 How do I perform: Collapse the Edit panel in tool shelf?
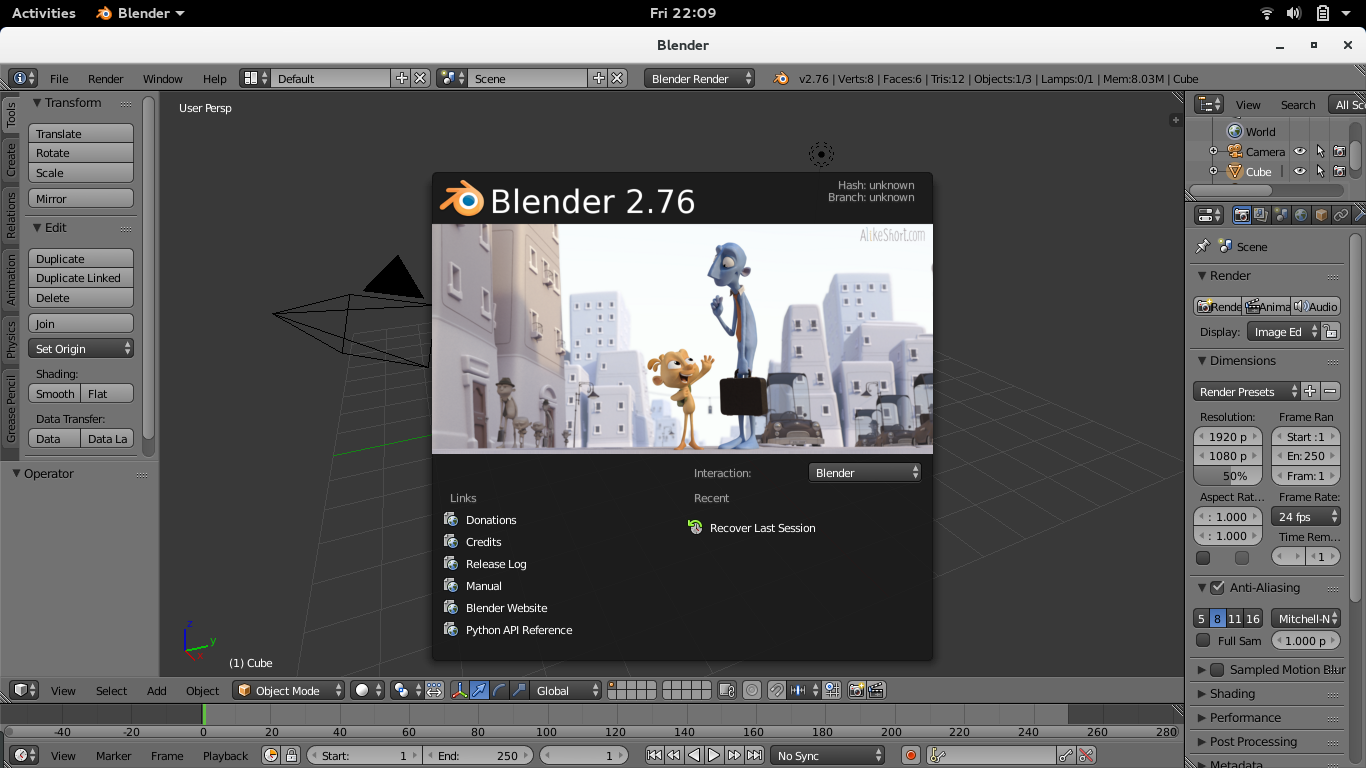[x=38, y=228]
